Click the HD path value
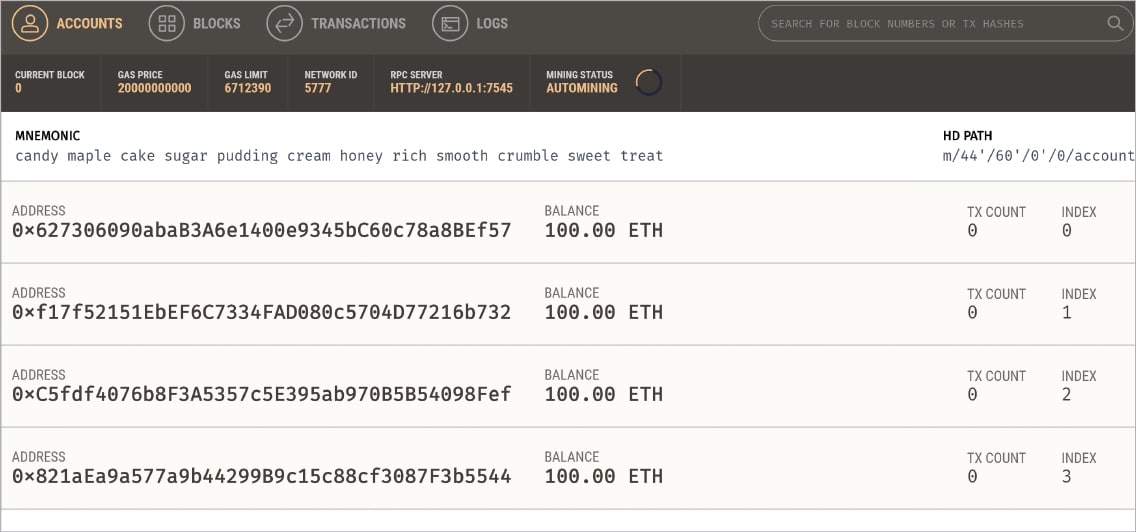Image resolution: width=1136 pixels, height=532 pixels. [1038, 156]
